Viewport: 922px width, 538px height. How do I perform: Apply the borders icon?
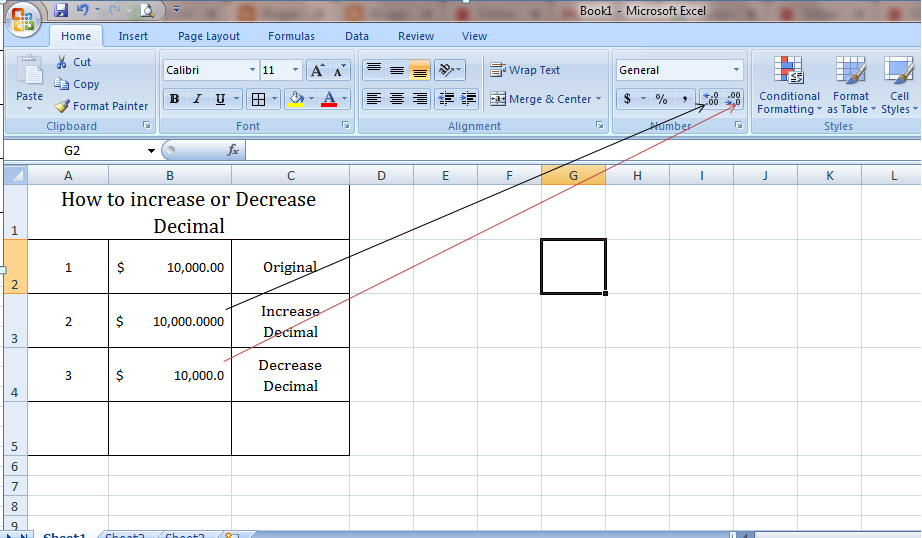click(x=258, y=99)
